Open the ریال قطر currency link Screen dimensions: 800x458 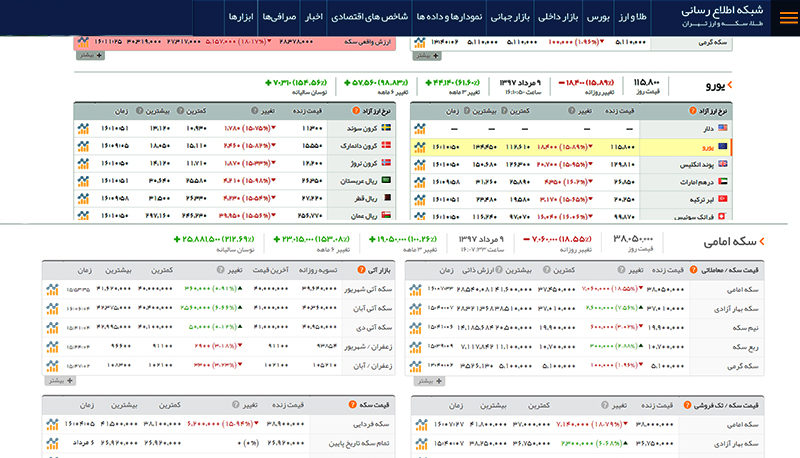366,198
